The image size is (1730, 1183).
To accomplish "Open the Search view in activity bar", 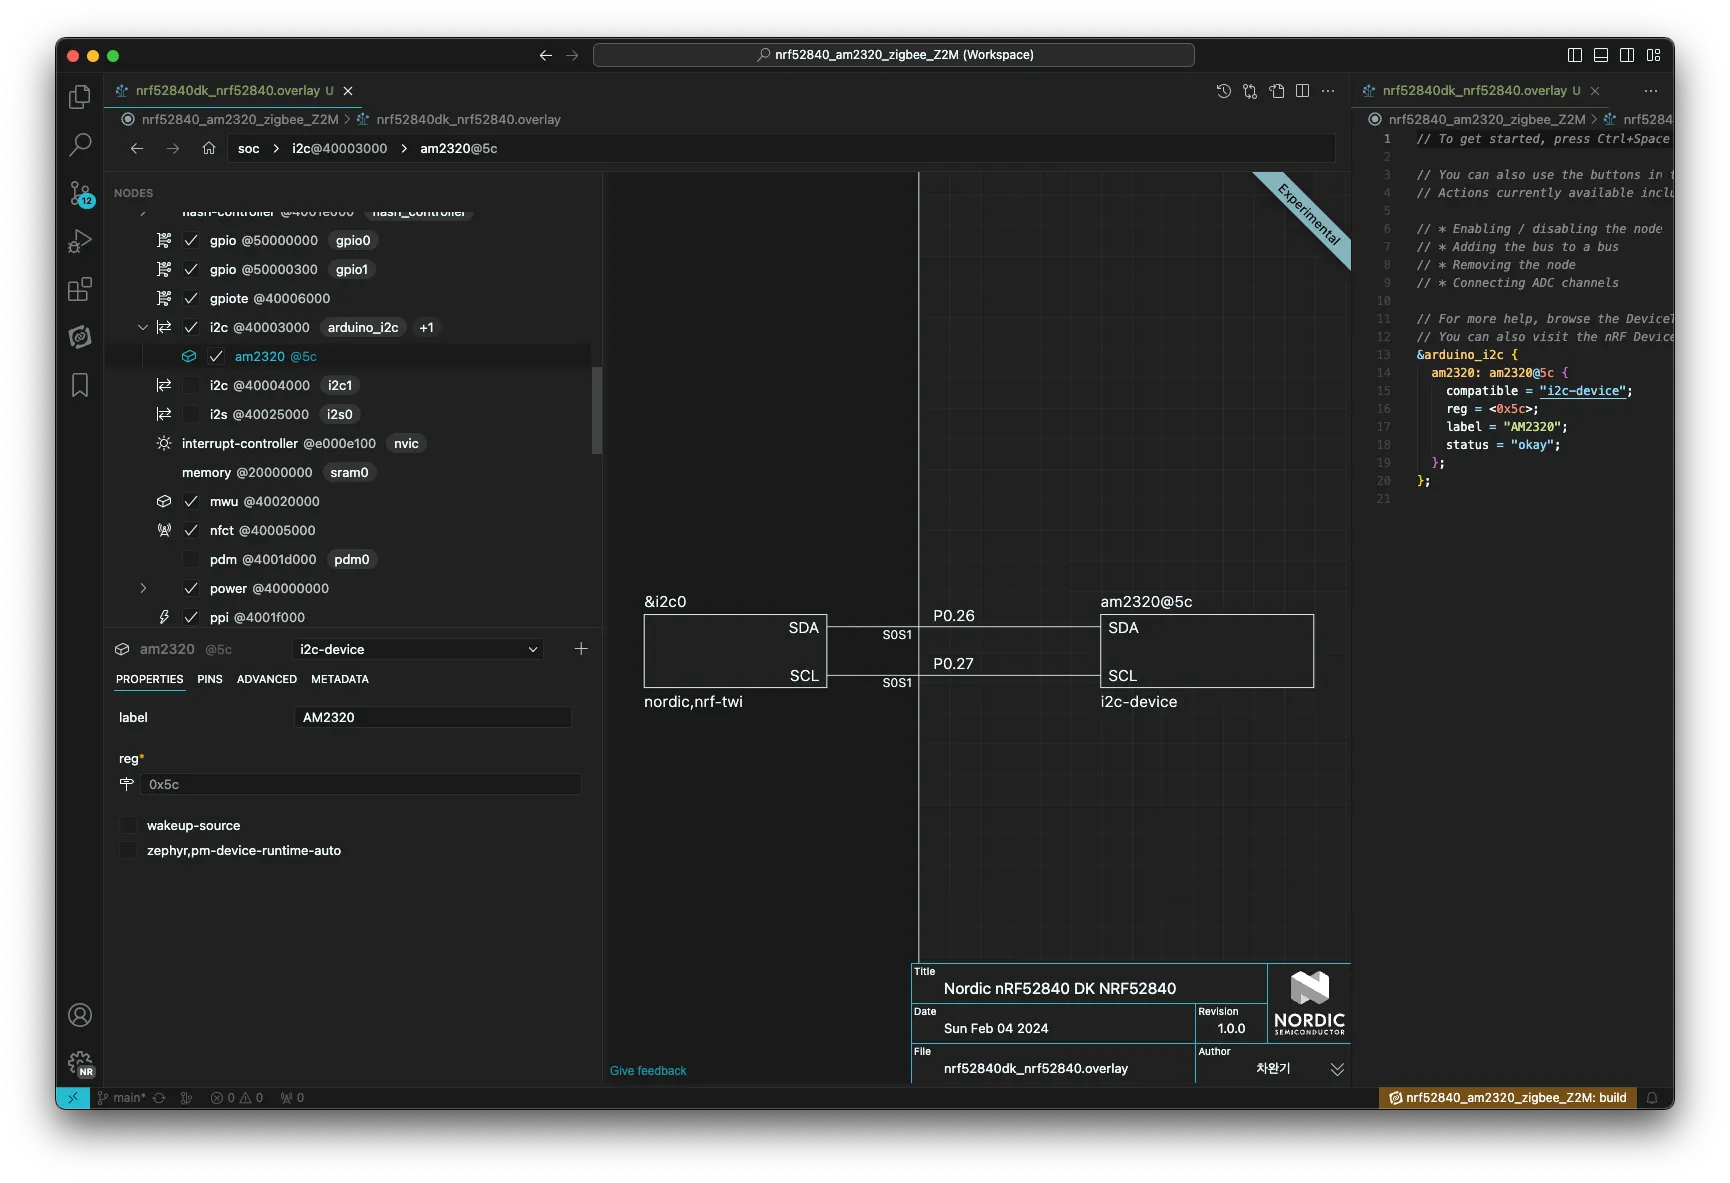I will point(80,145).
